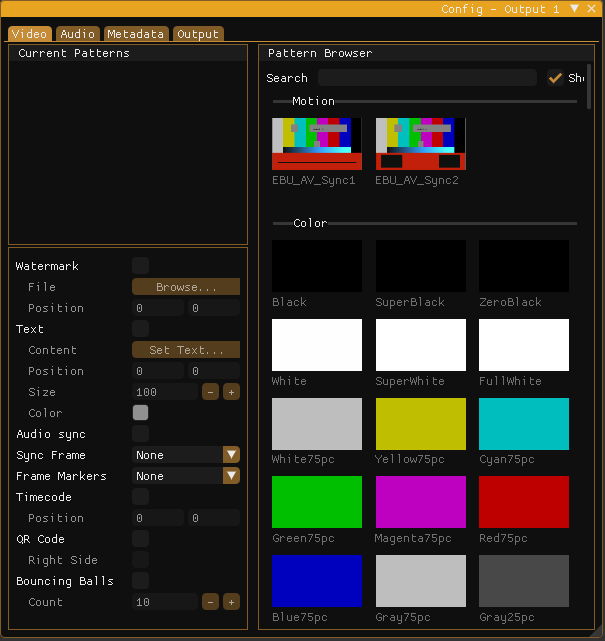The height and width of the screenshot is (641, 605).
Task: Click the Watermark Position Y field
Action: point(214,308)
